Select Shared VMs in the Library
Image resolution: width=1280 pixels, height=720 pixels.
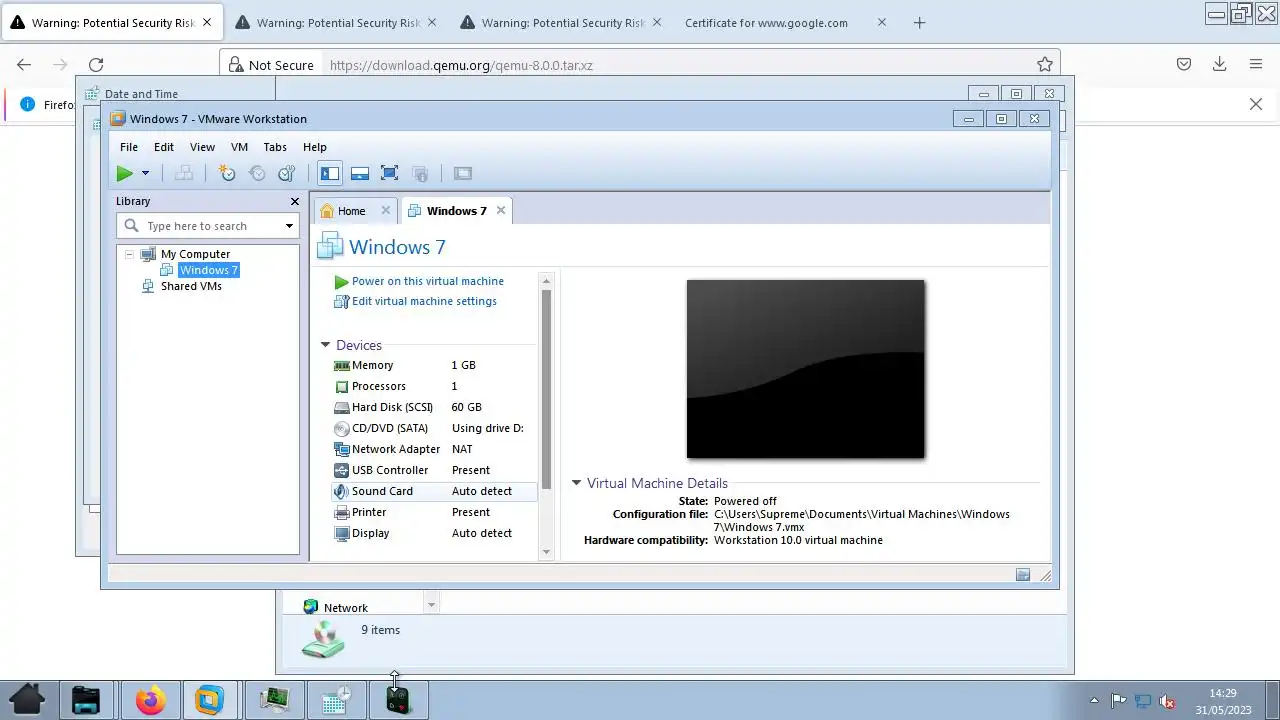pyautogui.click(x=191, y=286)
